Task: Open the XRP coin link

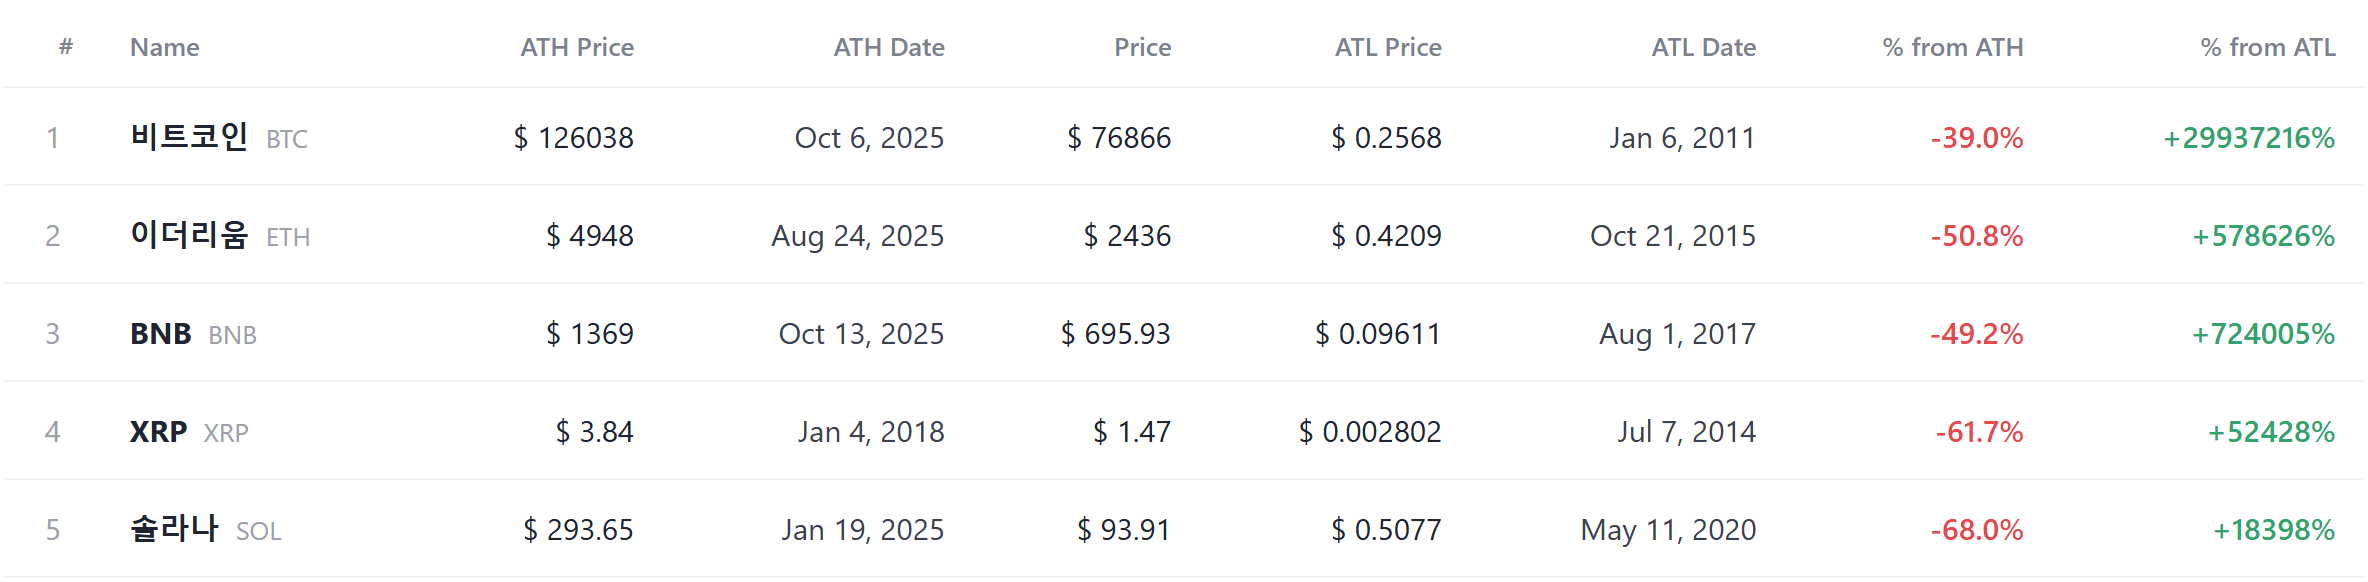Action: pos(189,431)
